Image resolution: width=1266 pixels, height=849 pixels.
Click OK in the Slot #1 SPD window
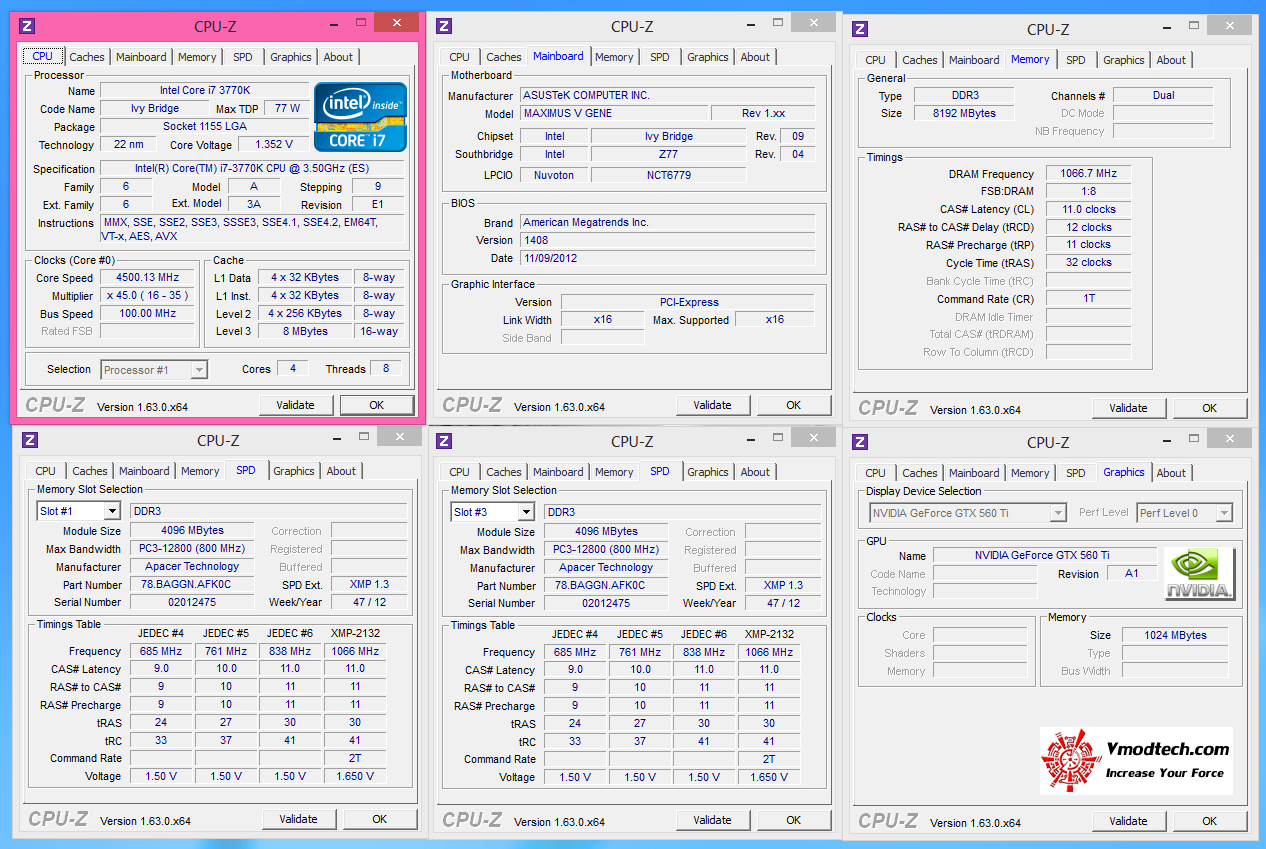379,819
